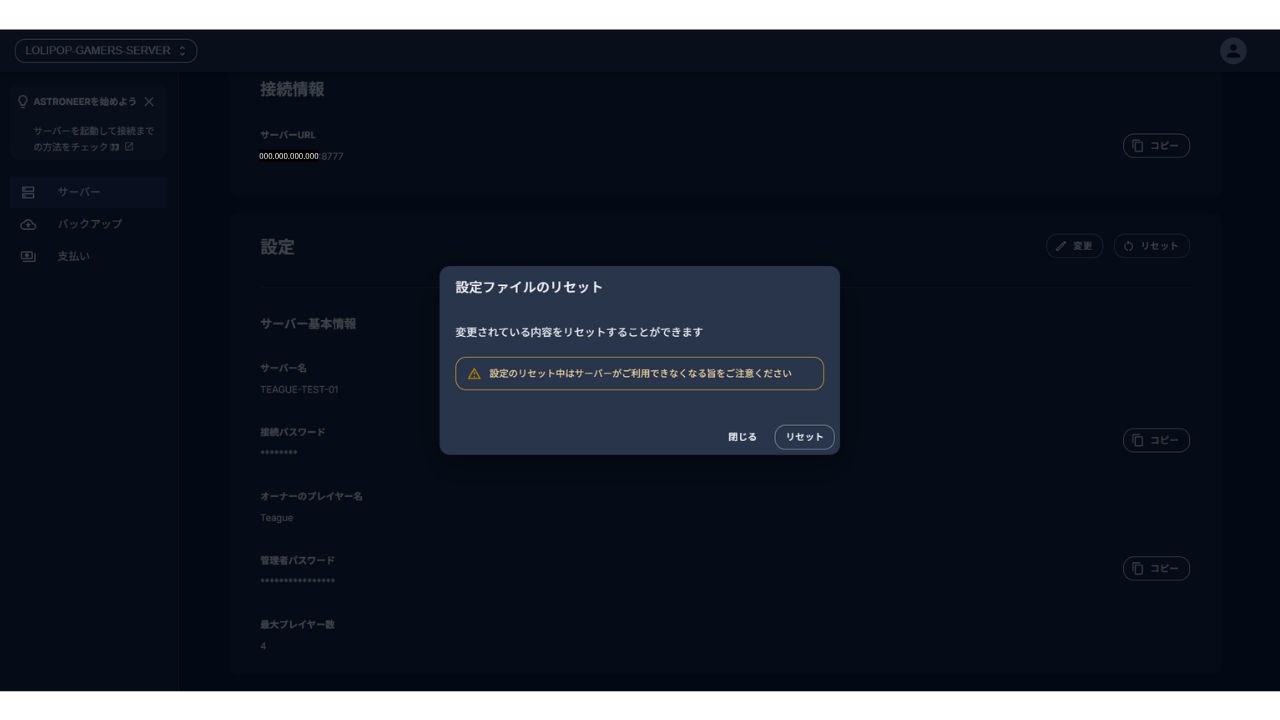Click the cloud backup icon in the sidebar

pos(28,224)
